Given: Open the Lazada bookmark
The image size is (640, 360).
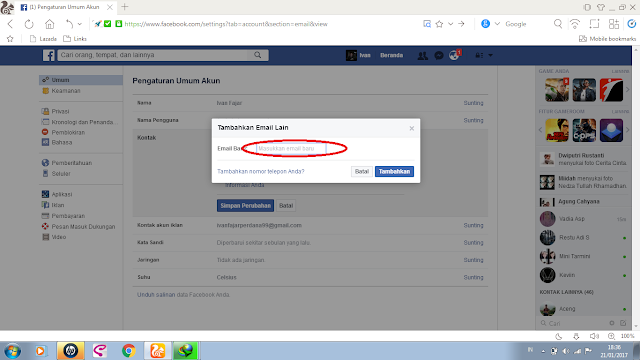Looking at the screenshot, I should (x=43, y=39).
